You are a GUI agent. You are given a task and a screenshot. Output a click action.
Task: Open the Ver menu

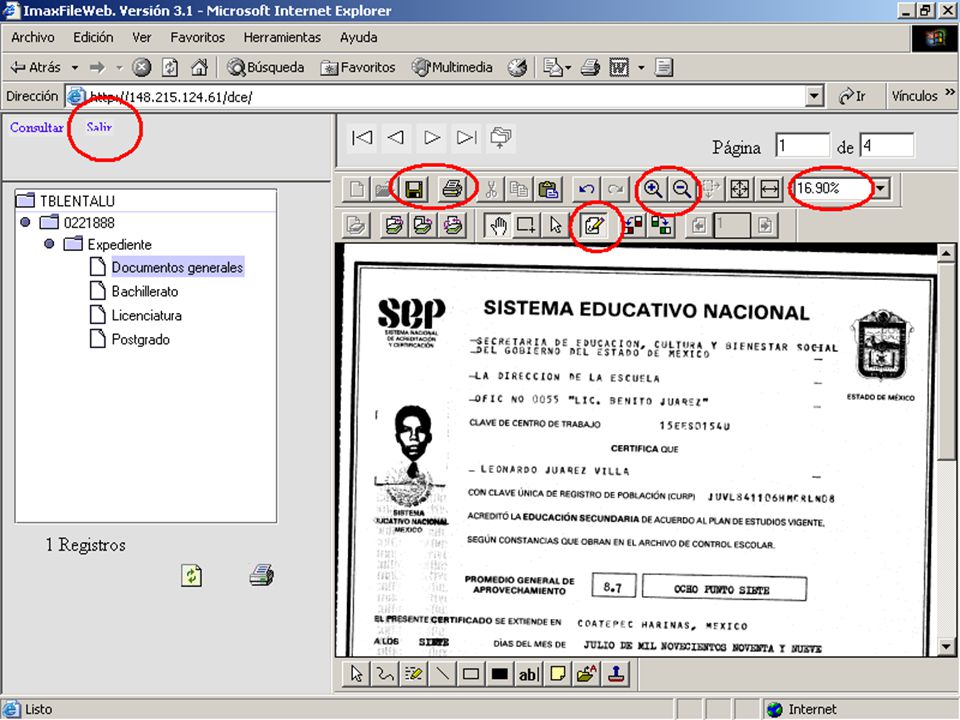pyautogui.click(x=141, y=37)
